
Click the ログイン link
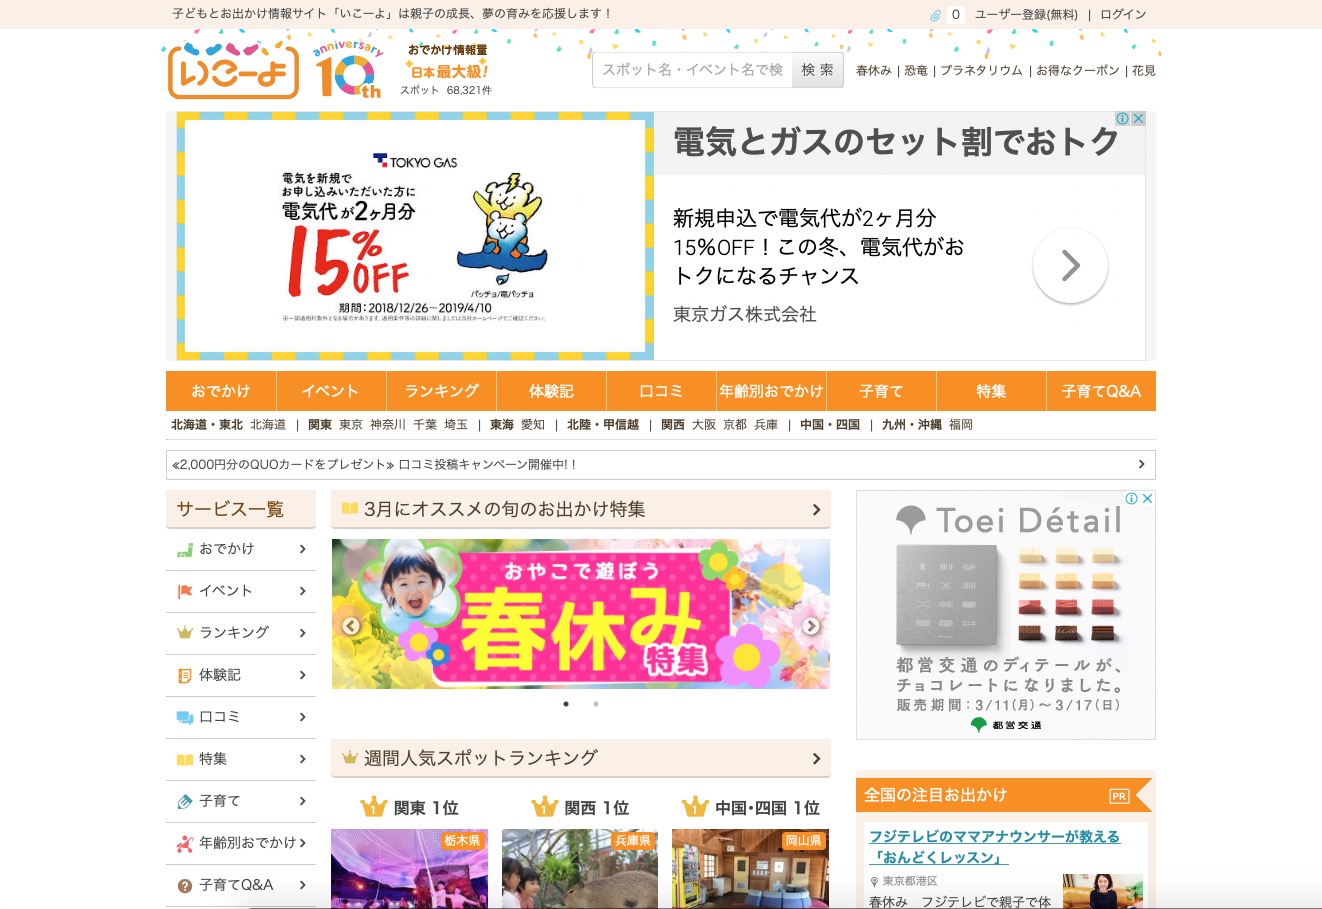pyautogui.click(x=1123, y=15)
